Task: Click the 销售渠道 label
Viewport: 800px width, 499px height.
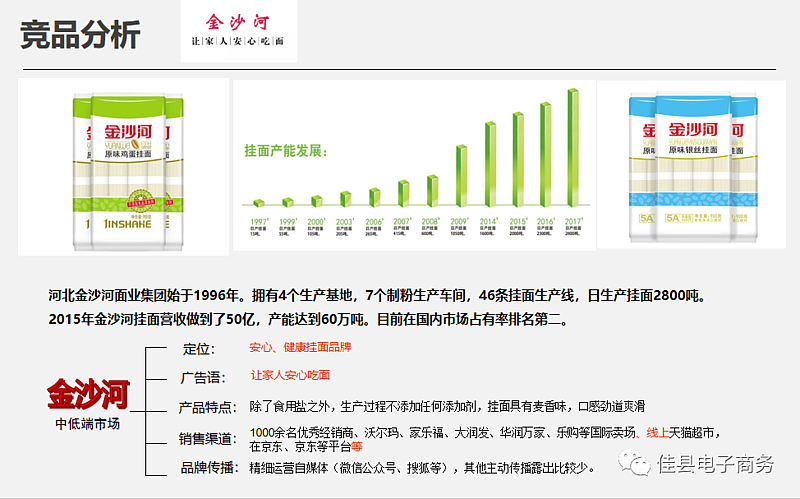Action: [x=208, y=439]
